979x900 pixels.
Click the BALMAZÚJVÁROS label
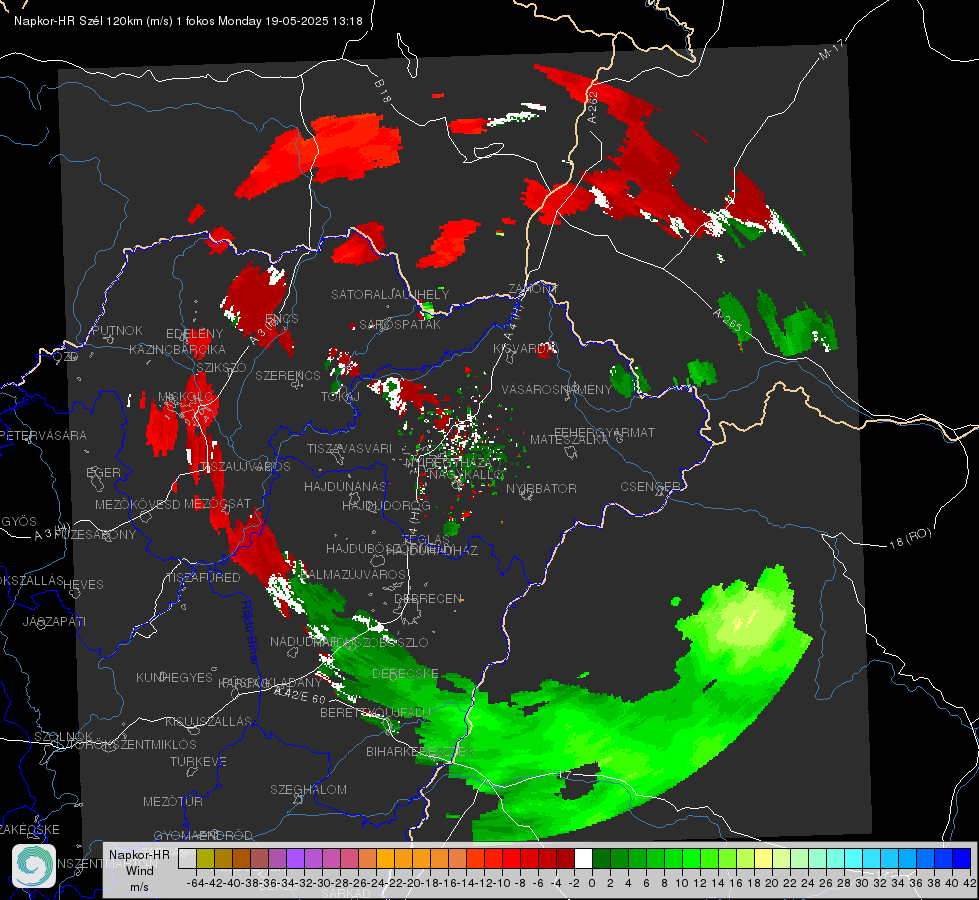coord(352,574)
